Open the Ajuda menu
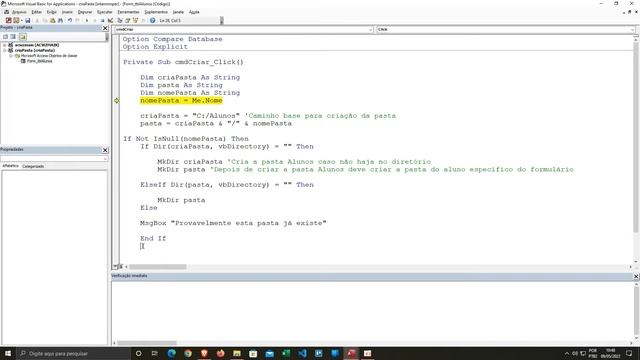This screenshot has height=360, width=640. pos(194,12)
